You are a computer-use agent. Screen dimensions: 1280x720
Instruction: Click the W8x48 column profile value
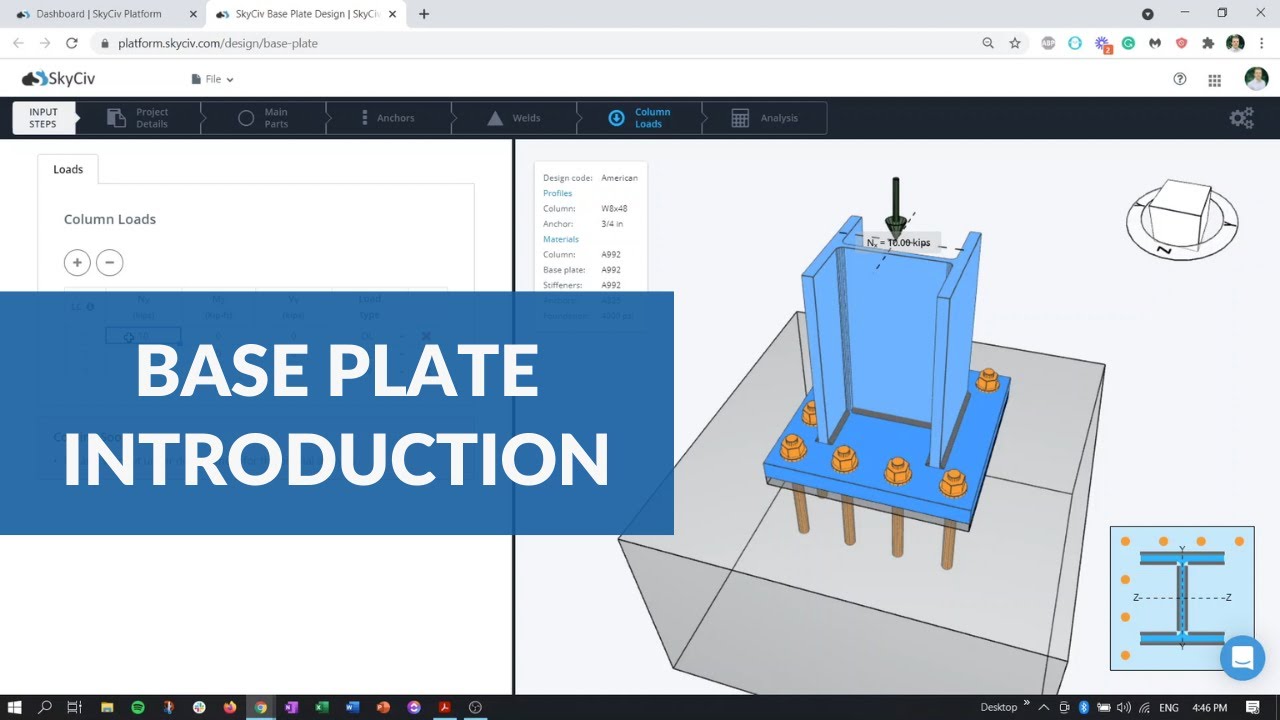[x=614, y=209]
